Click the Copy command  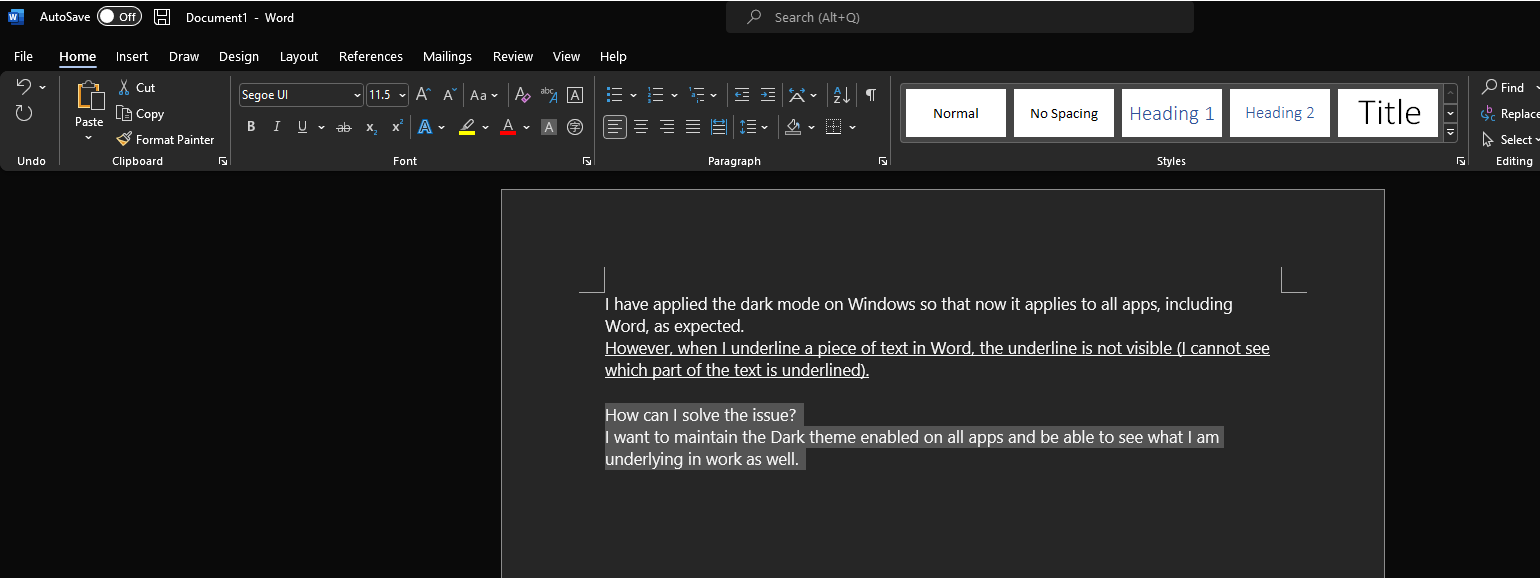[140, 113]
